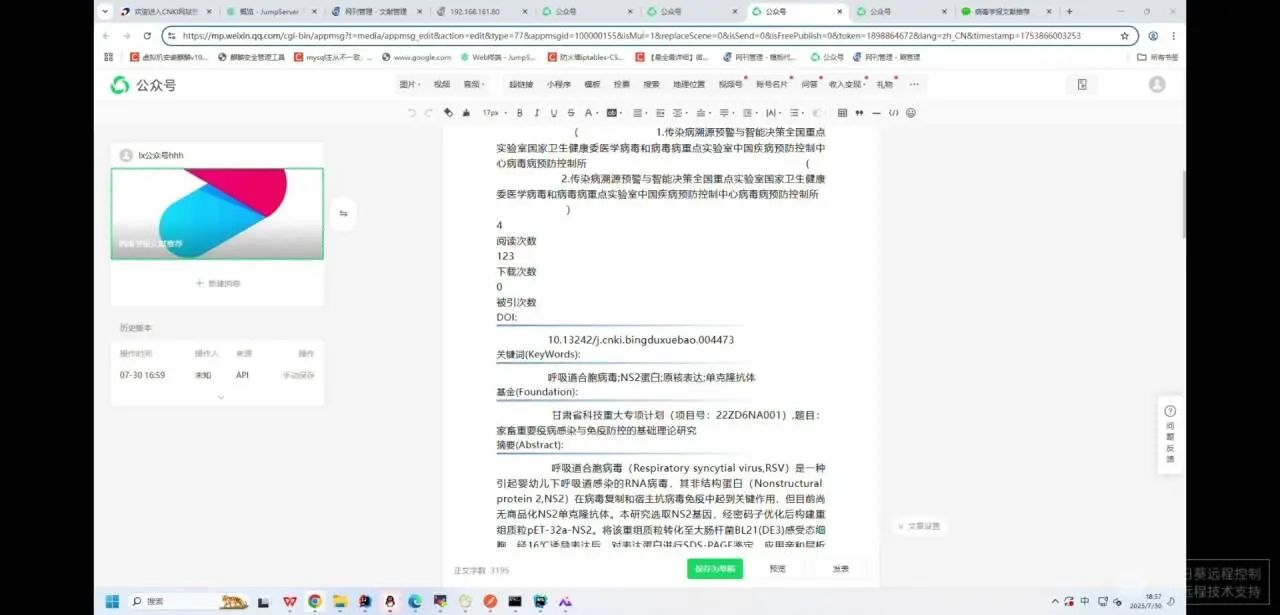Switch to the 192.168.161.80 browser tab

(480, 12)
